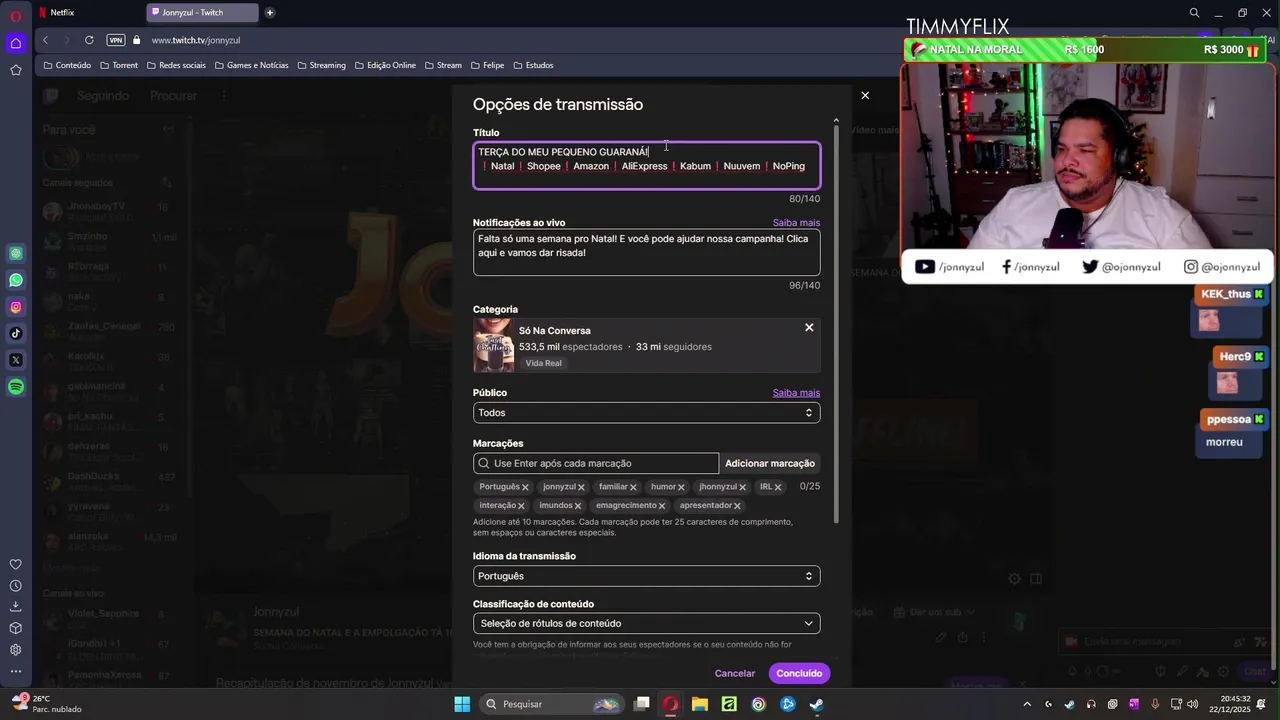Remove the imundos tag
The width and height of the screenshot is (1280, 720).
(x=578, y=506)
